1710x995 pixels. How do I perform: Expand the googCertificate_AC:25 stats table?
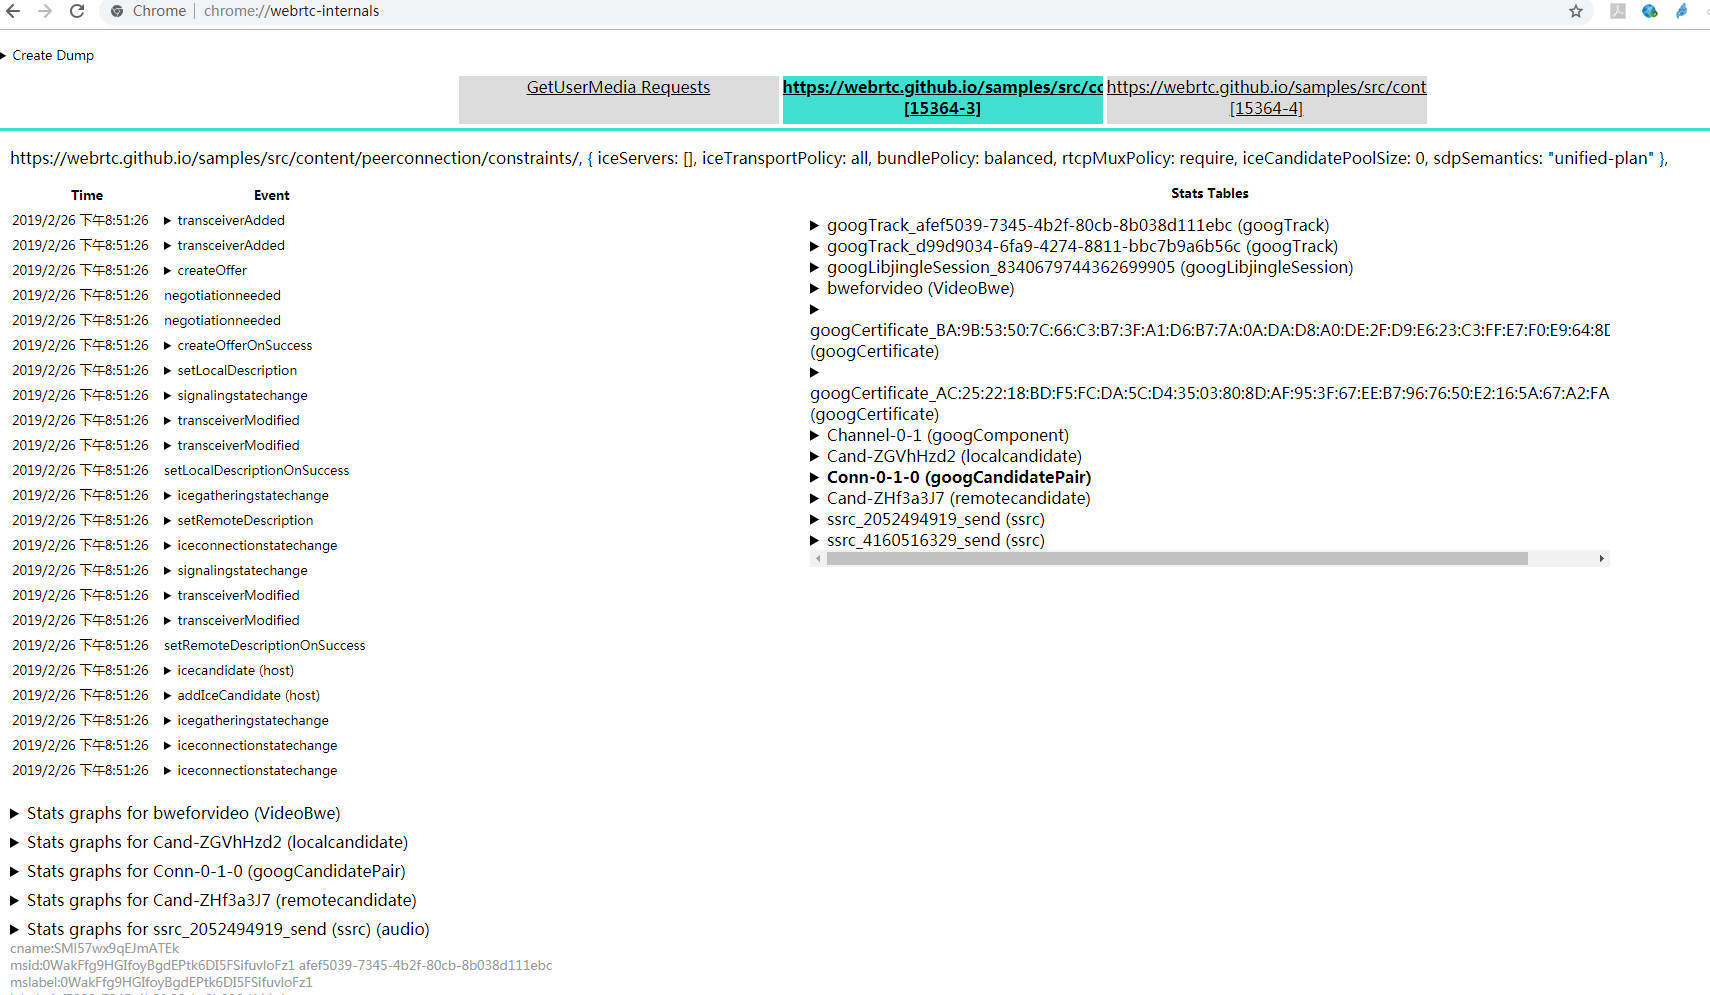815,372
